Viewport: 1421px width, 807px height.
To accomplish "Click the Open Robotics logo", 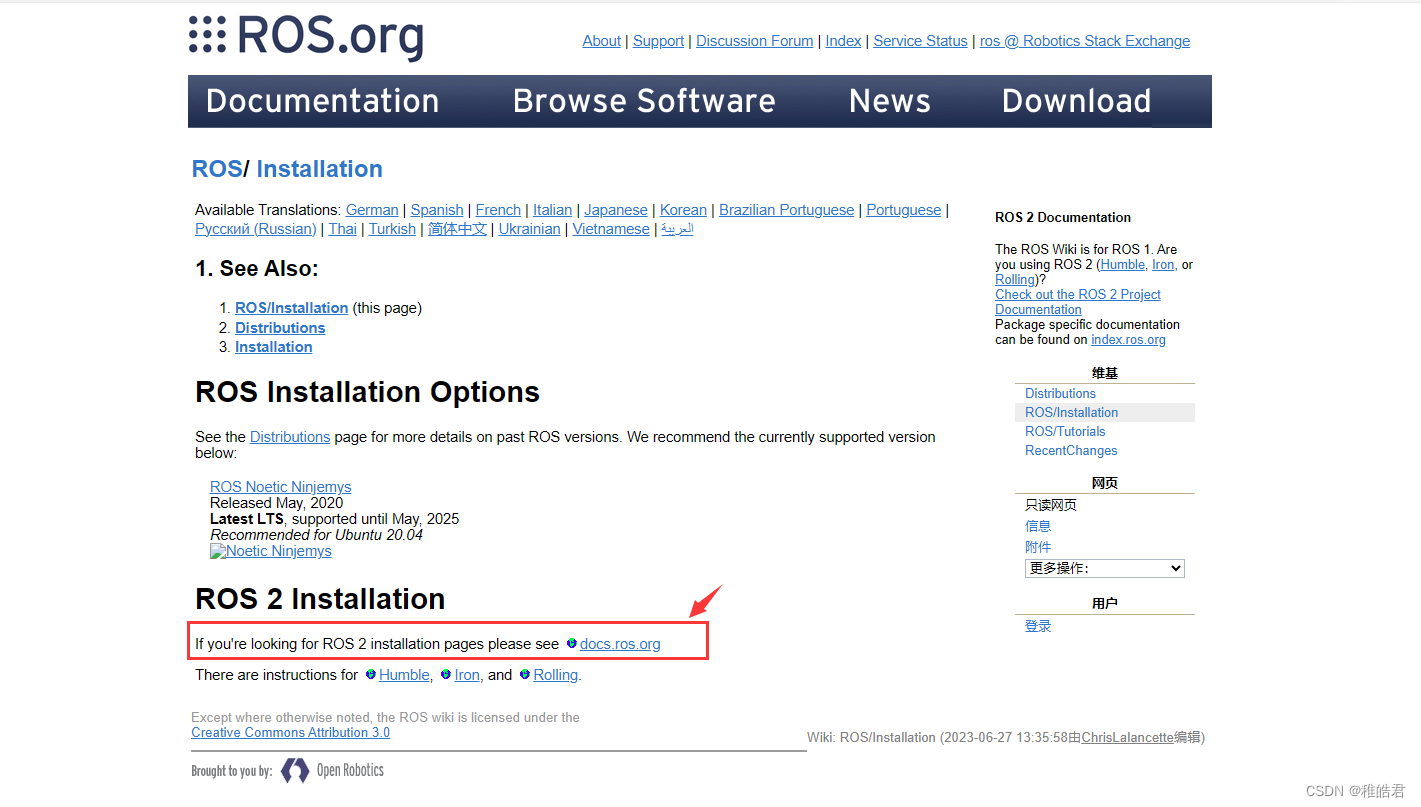I will click(332, 770).
